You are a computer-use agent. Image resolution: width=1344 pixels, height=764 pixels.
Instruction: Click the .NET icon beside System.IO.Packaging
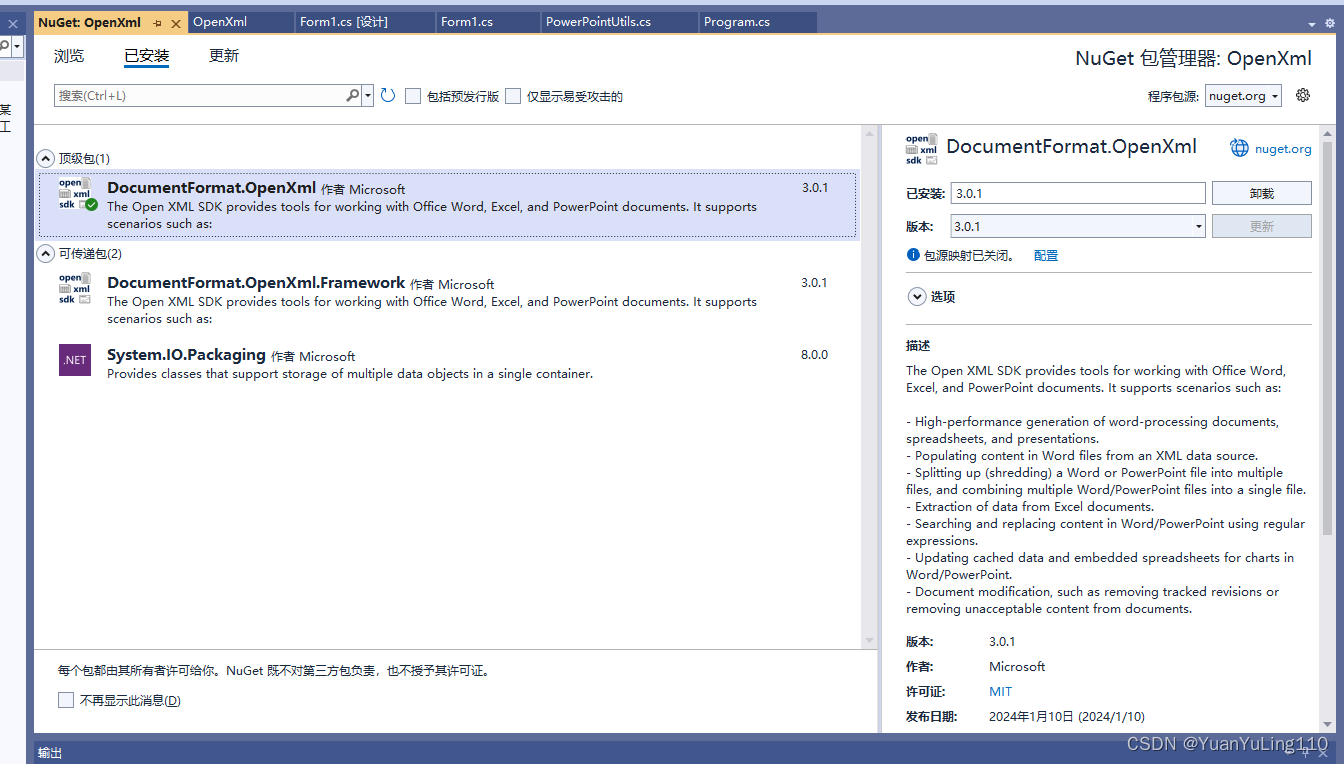[74, 360]
